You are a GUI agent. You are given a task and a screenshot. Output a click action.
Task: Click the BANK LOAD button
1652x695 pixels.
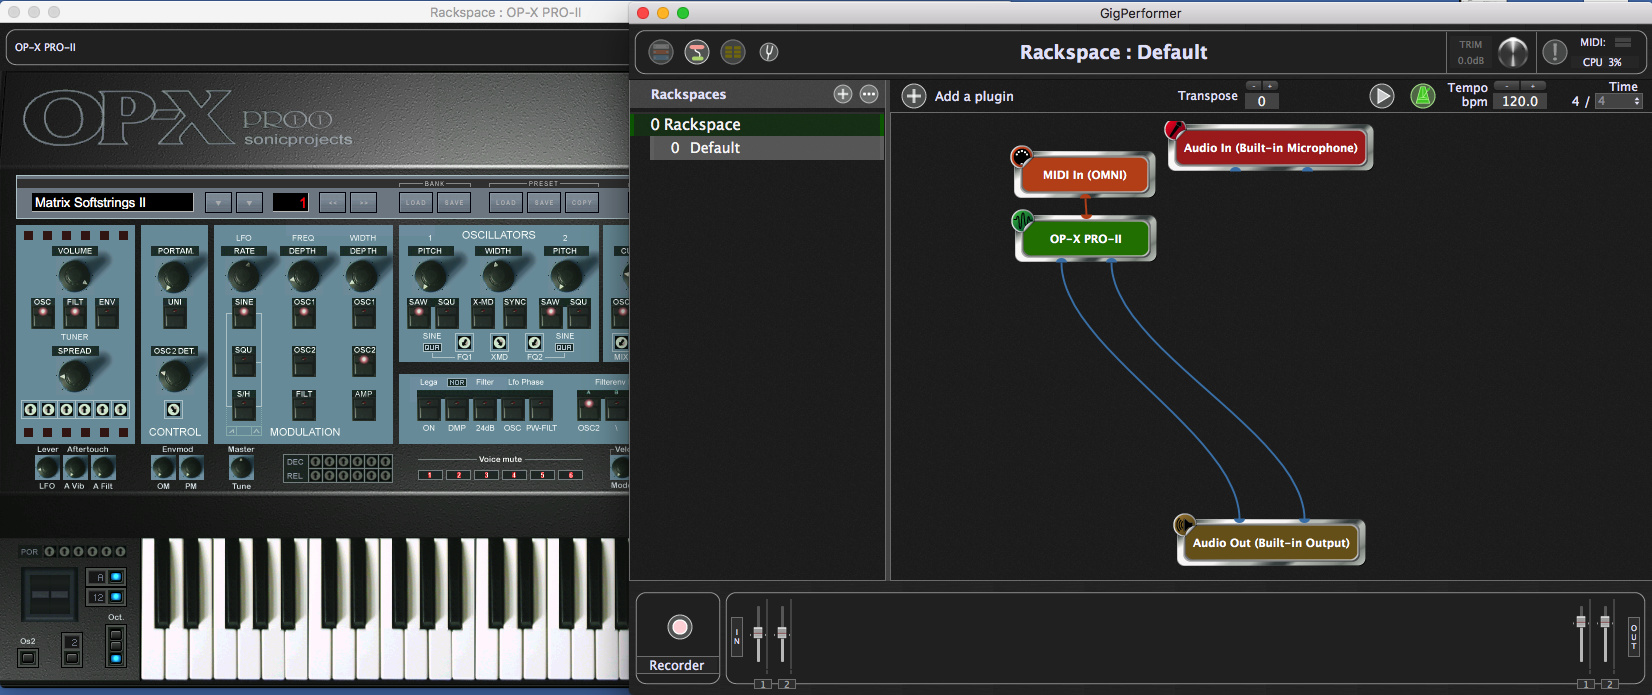coord(416,202)
